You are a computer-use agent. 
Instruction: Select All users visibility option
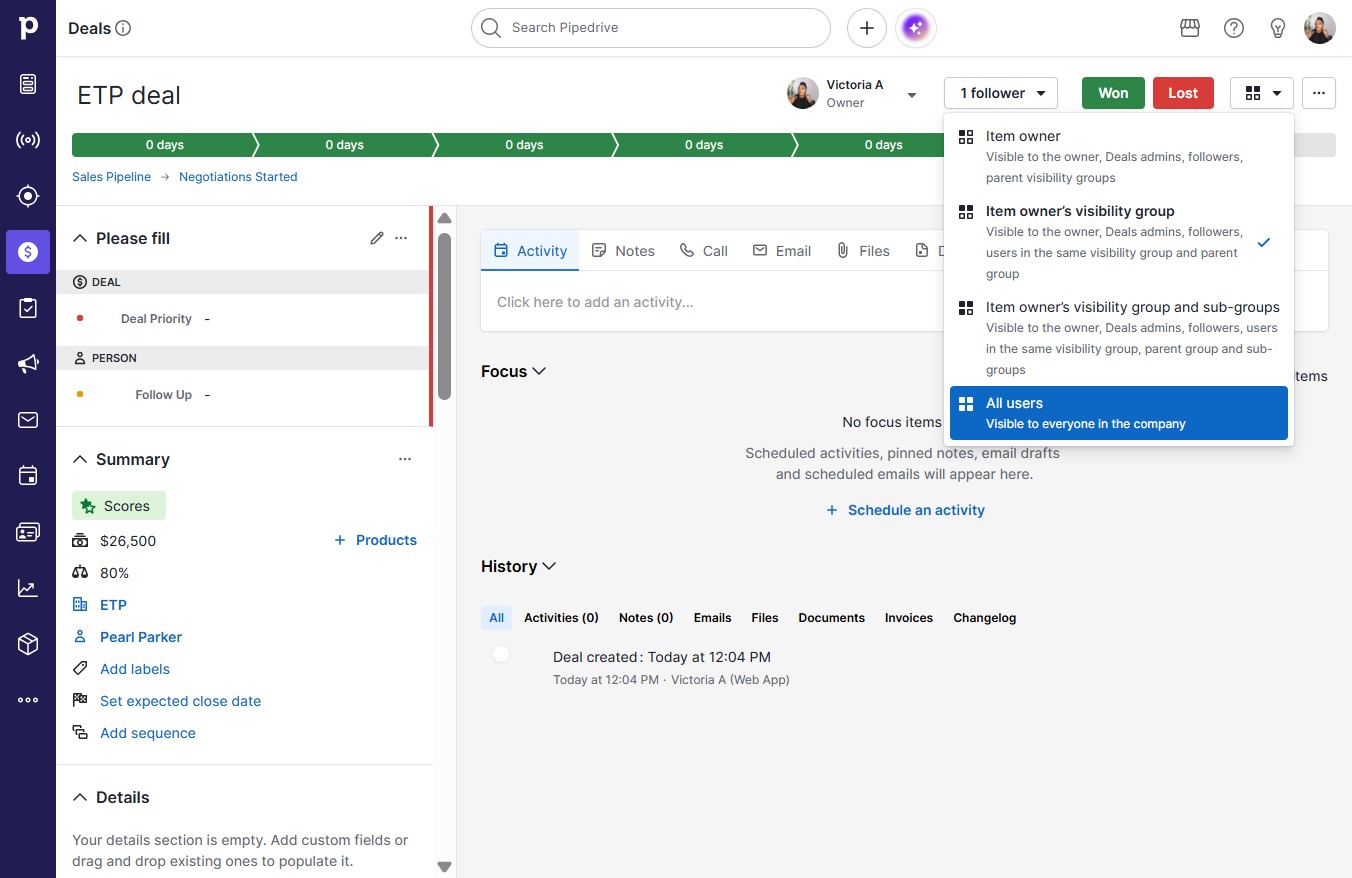coord(1119,413)
